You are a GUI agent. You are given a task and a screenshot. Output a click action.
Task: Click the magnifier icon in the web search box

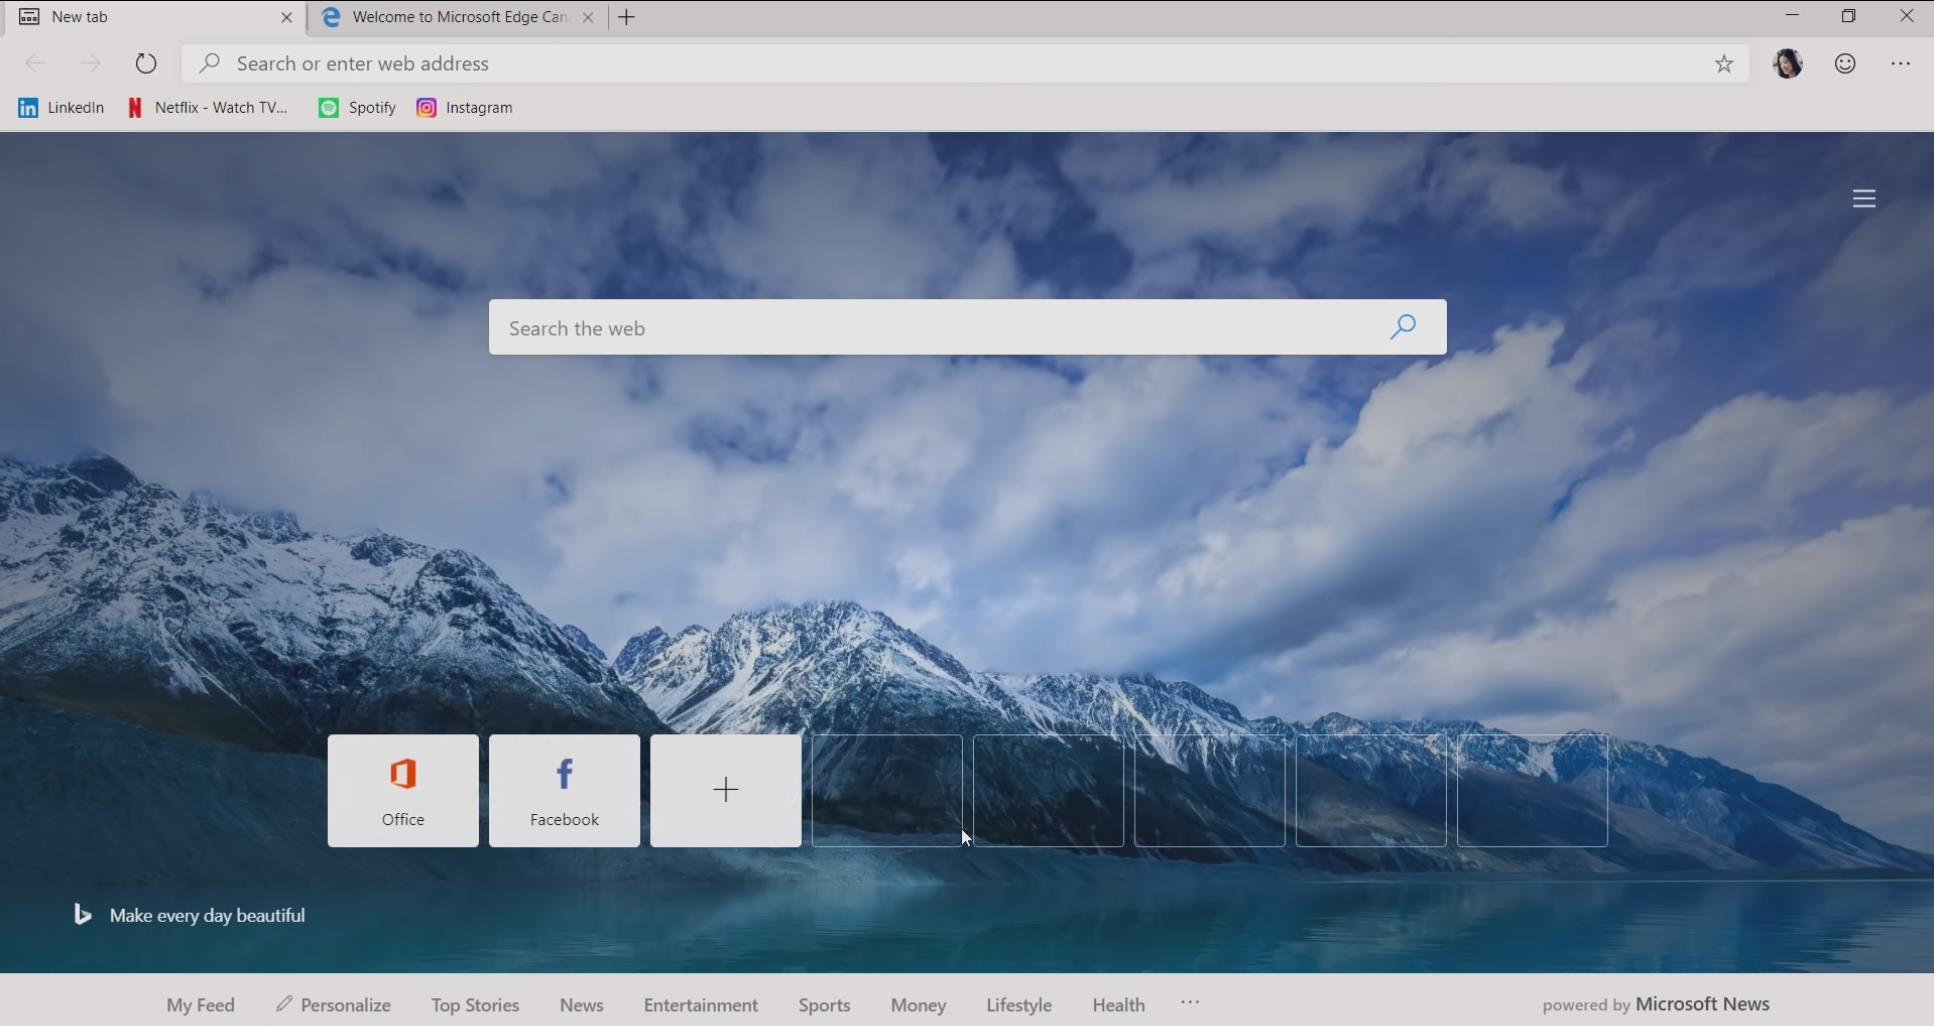(x=1403, y=327)
